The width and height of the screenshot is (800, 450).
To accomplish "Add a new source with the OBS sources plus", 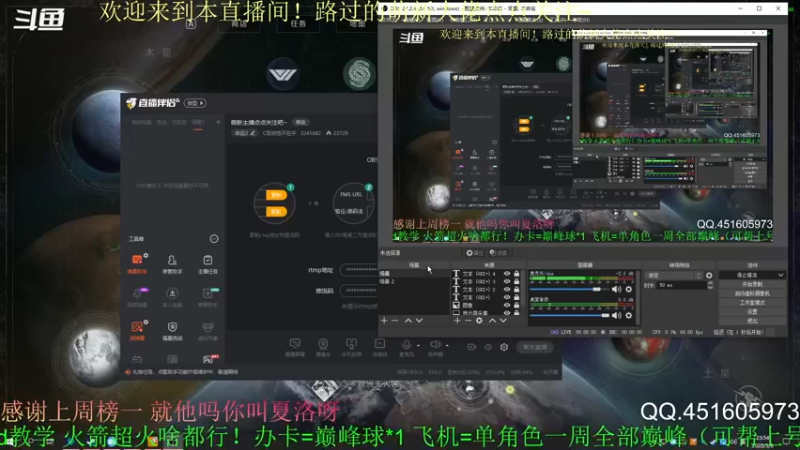I will click(x=457, y=320).
